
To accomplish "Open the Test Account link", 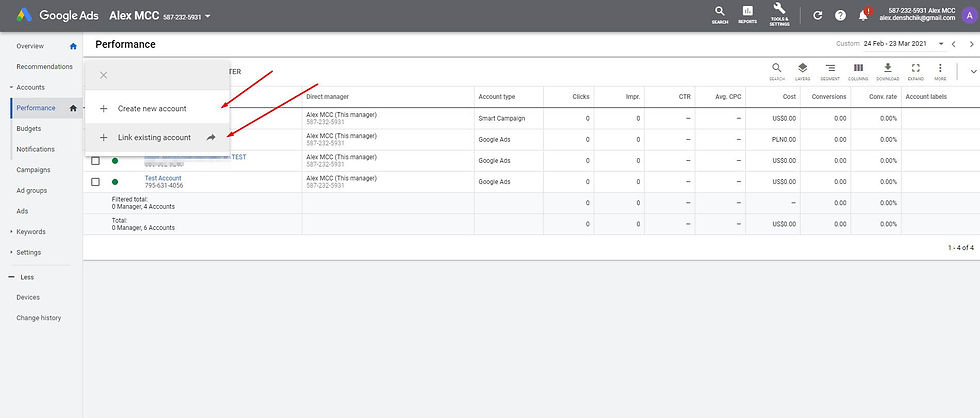I will (x=163, y=179).
